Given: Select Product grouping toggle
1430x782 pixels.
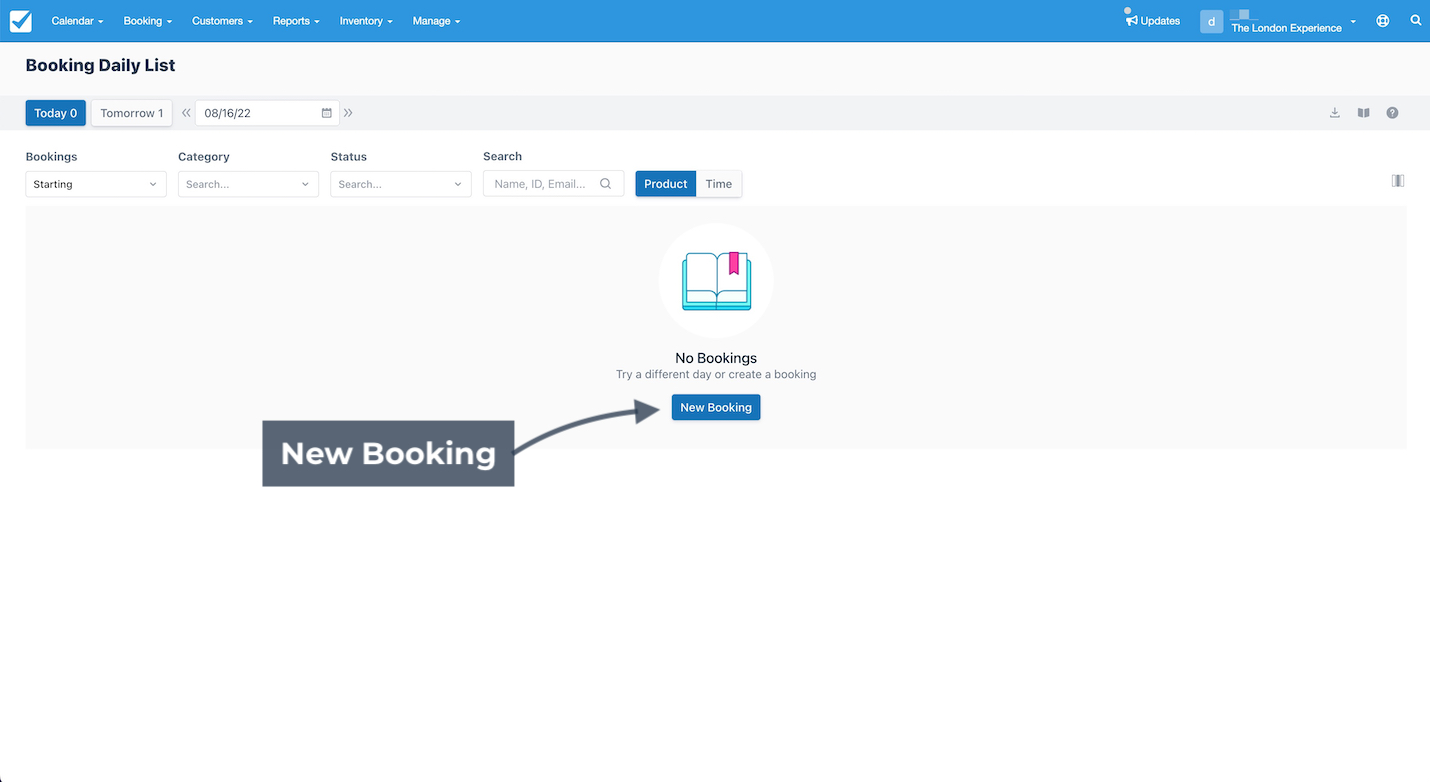Looking at the screenshot, I should point(666,184).
